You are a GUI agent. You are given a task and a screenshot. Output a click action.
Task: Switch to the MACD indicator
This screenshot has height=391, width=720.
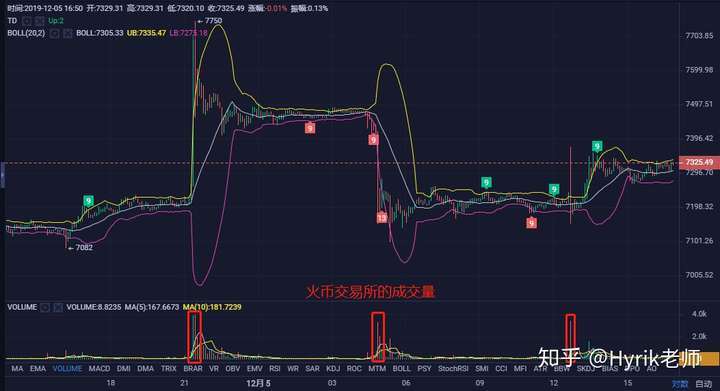[x=99, y=369]
